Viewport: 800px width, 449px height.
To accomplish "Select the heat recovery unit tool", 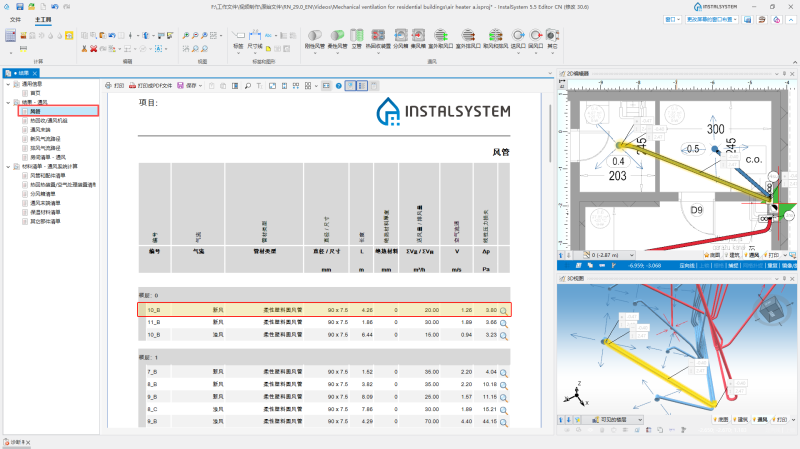I will (x=378, y=39).
